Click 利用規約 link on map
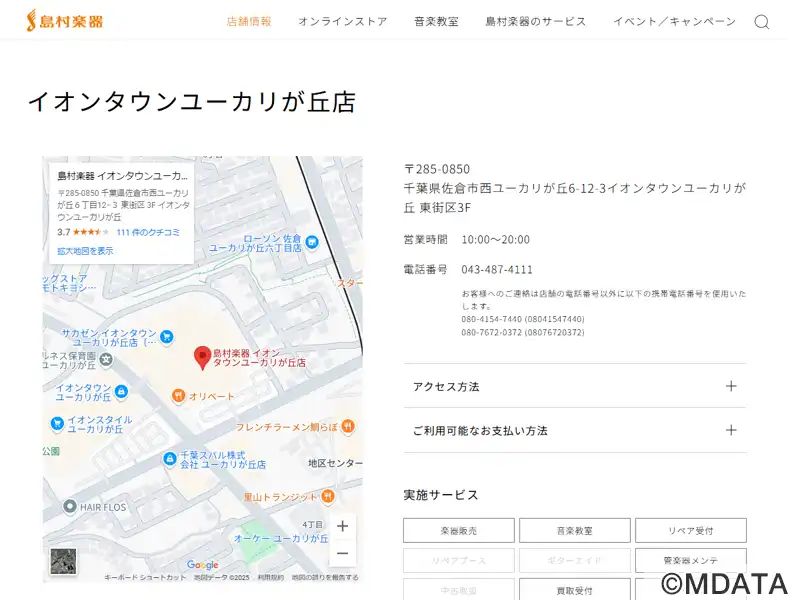The height and width of the screenshot is (600, 800). [270, 577]
